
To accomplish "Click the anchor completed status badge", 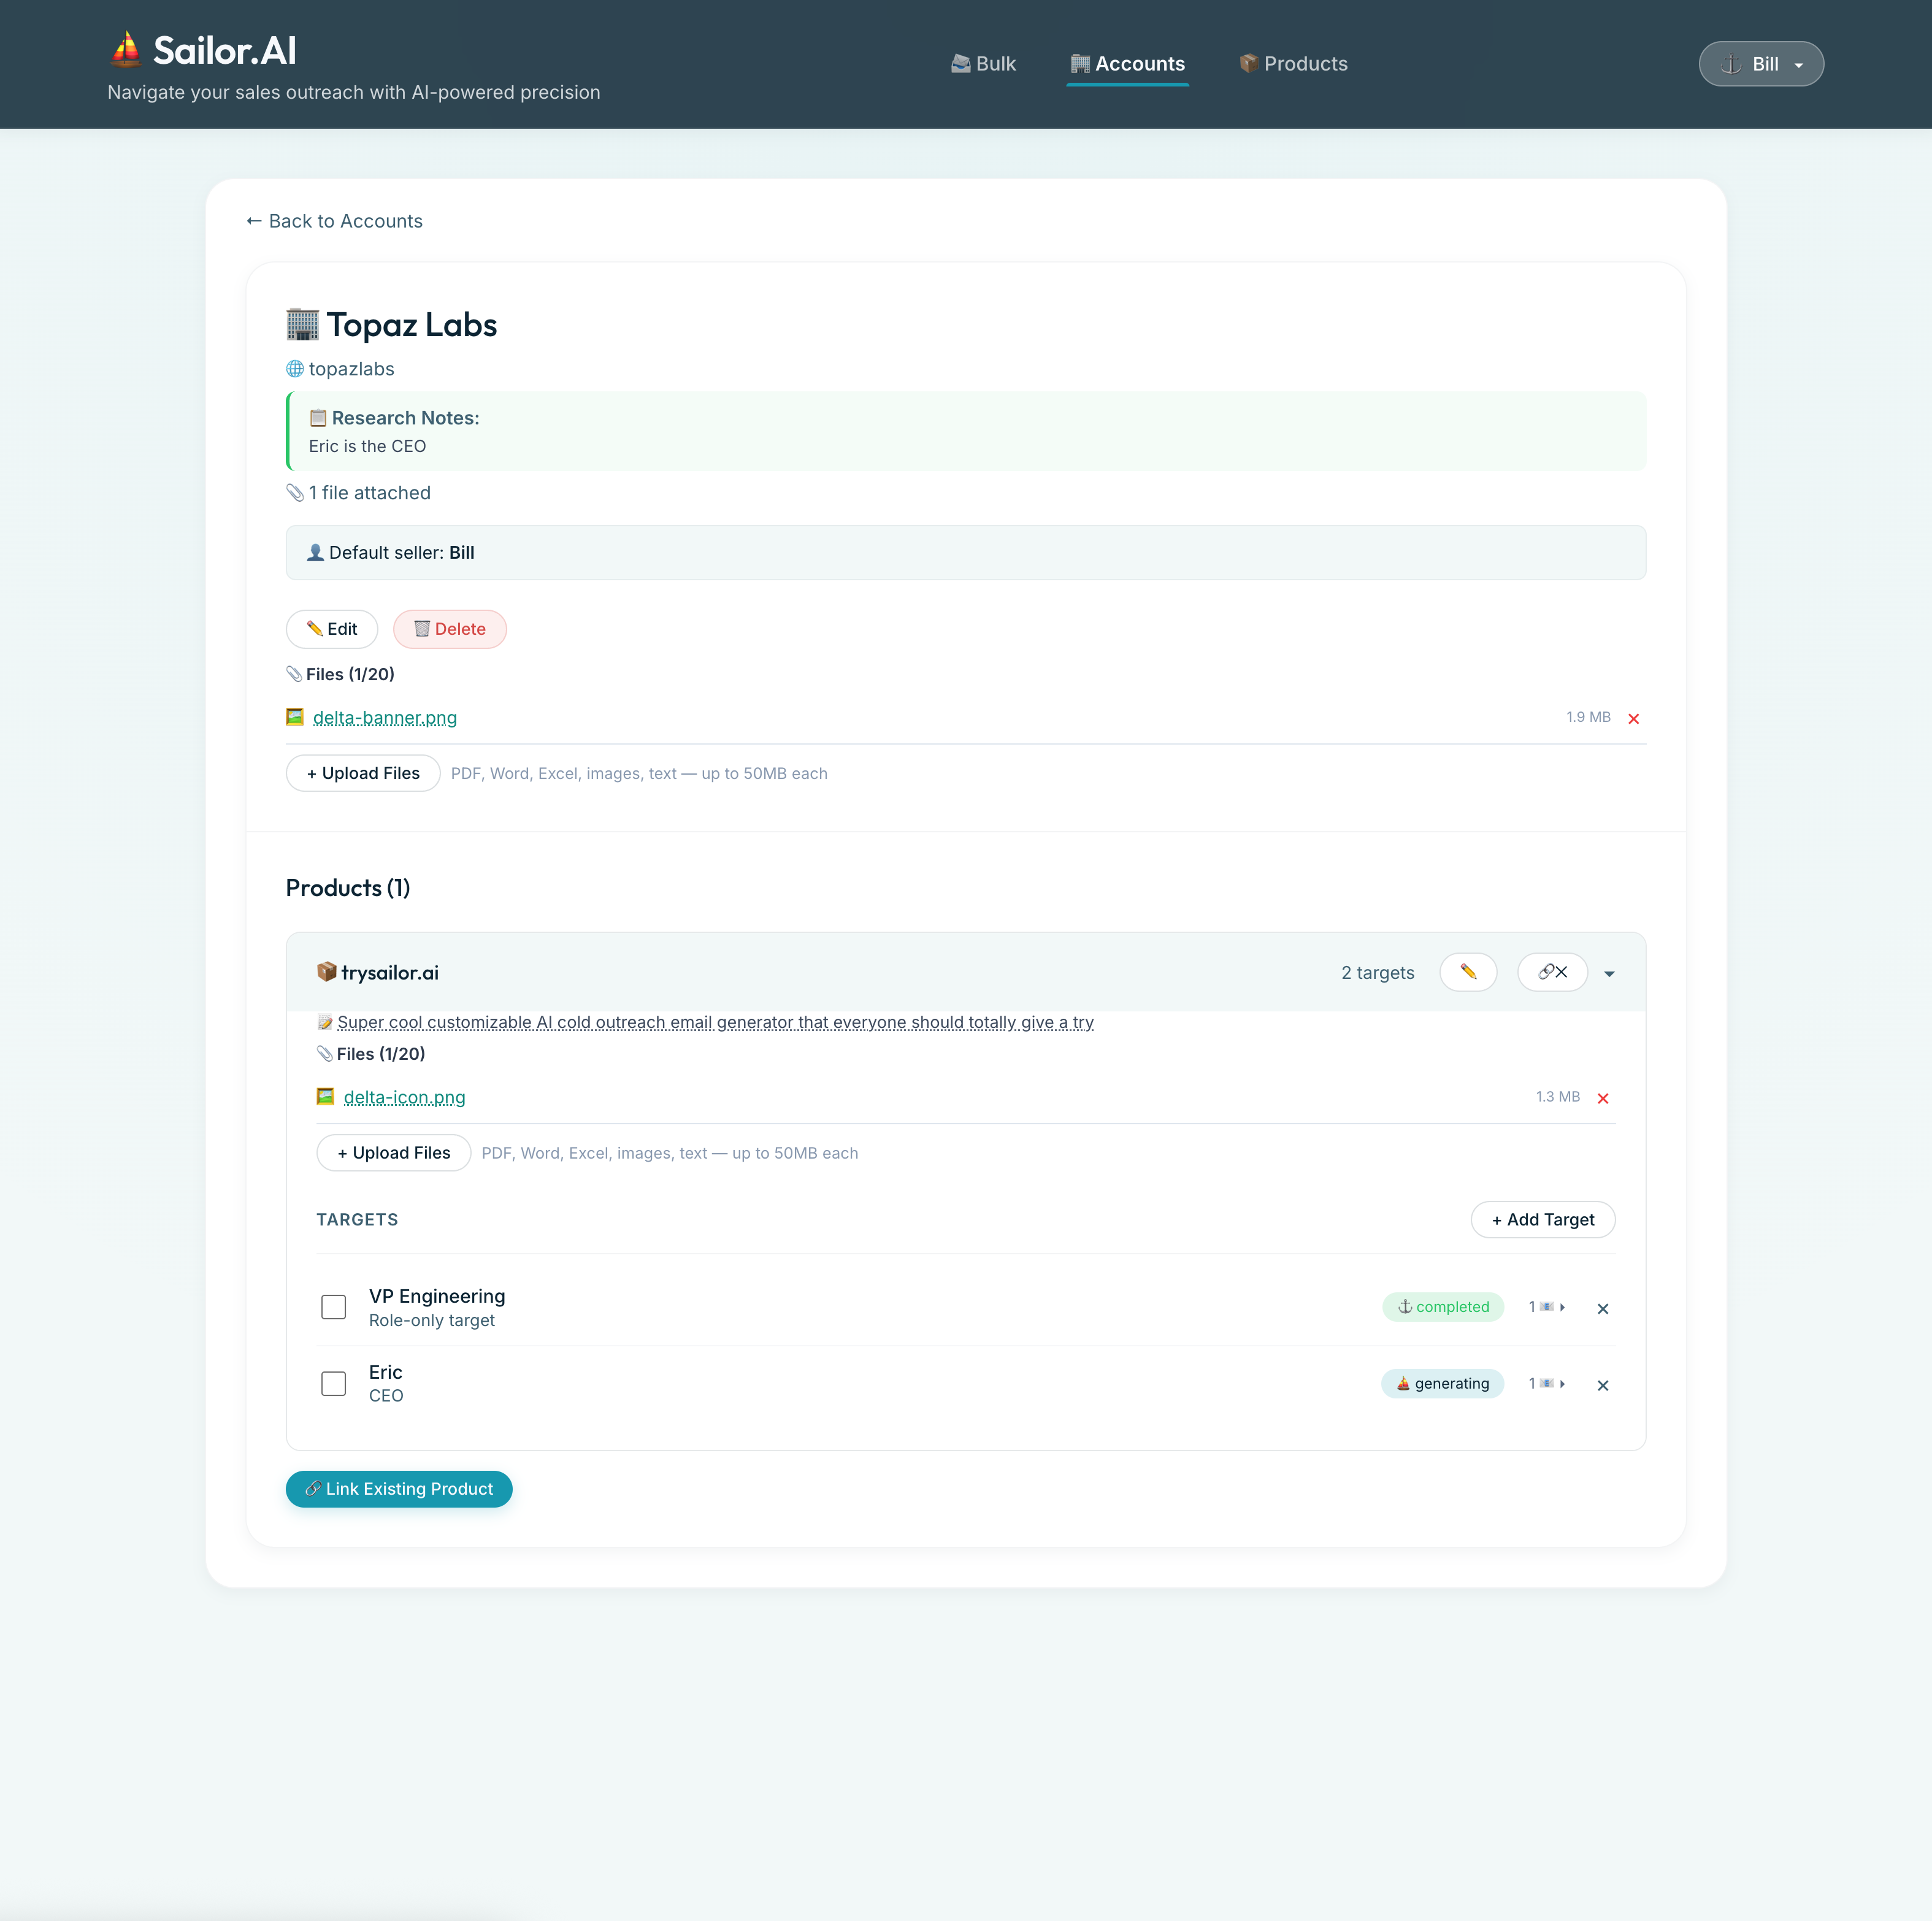I will click(1443, 1307).
